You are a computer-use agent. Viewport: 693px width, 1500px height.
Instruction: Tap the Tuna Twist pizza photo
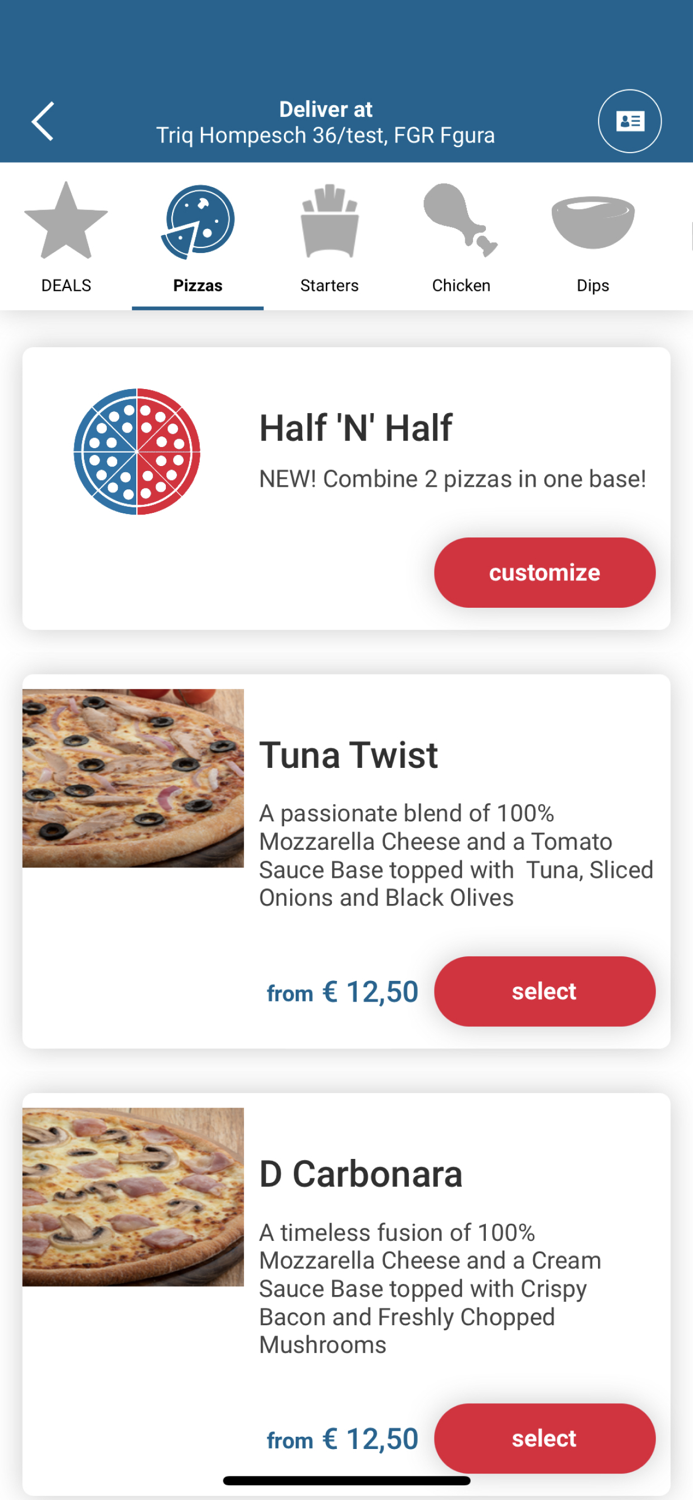click(x=133, y=777)
